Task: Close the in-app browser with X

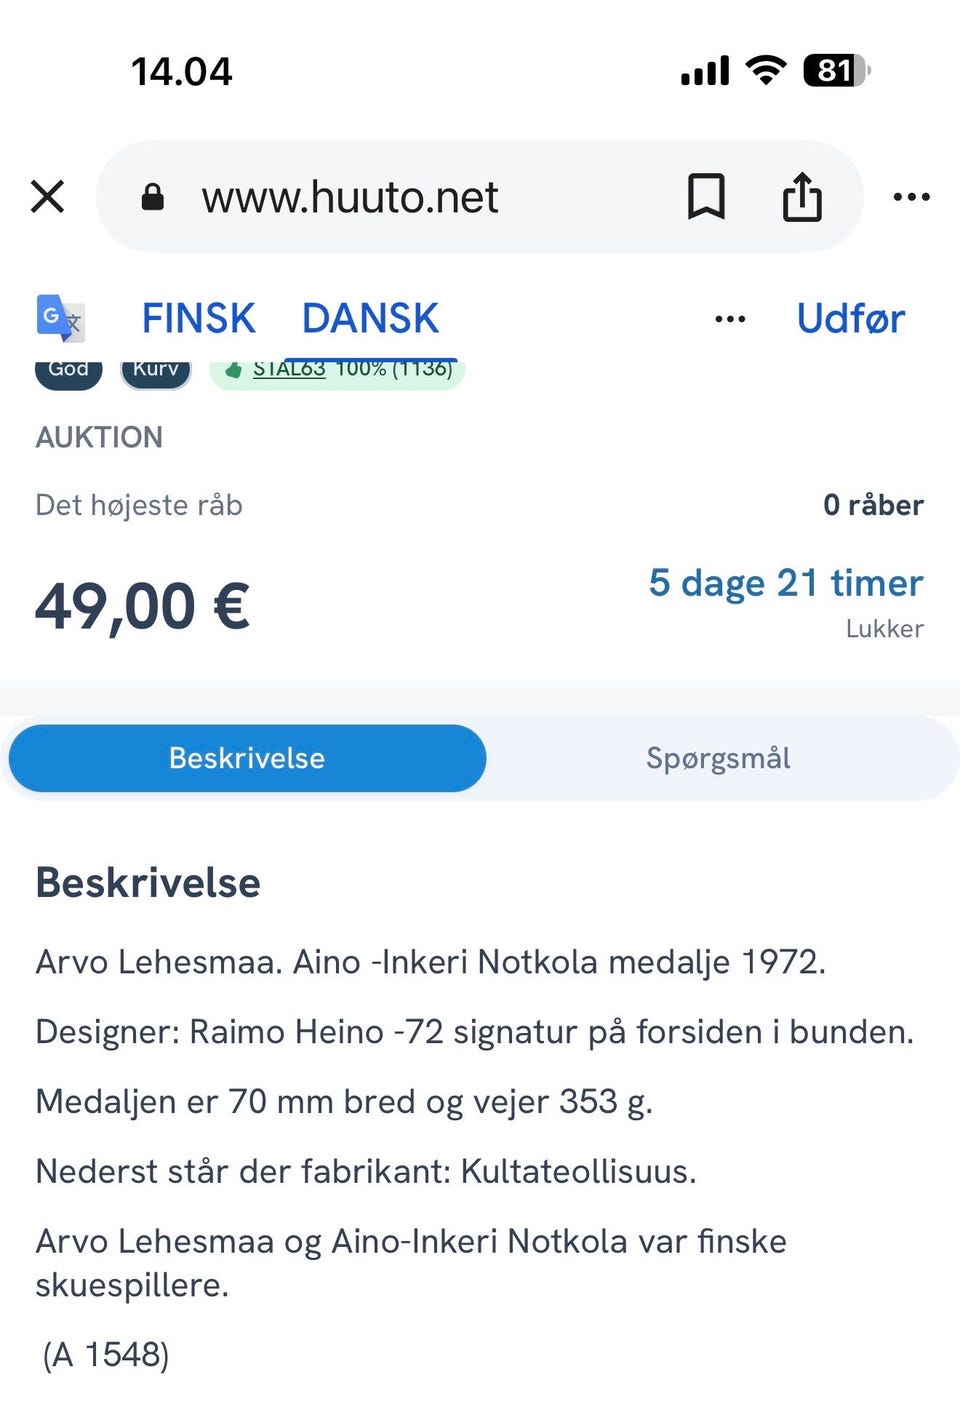Action: coord(48,197)
